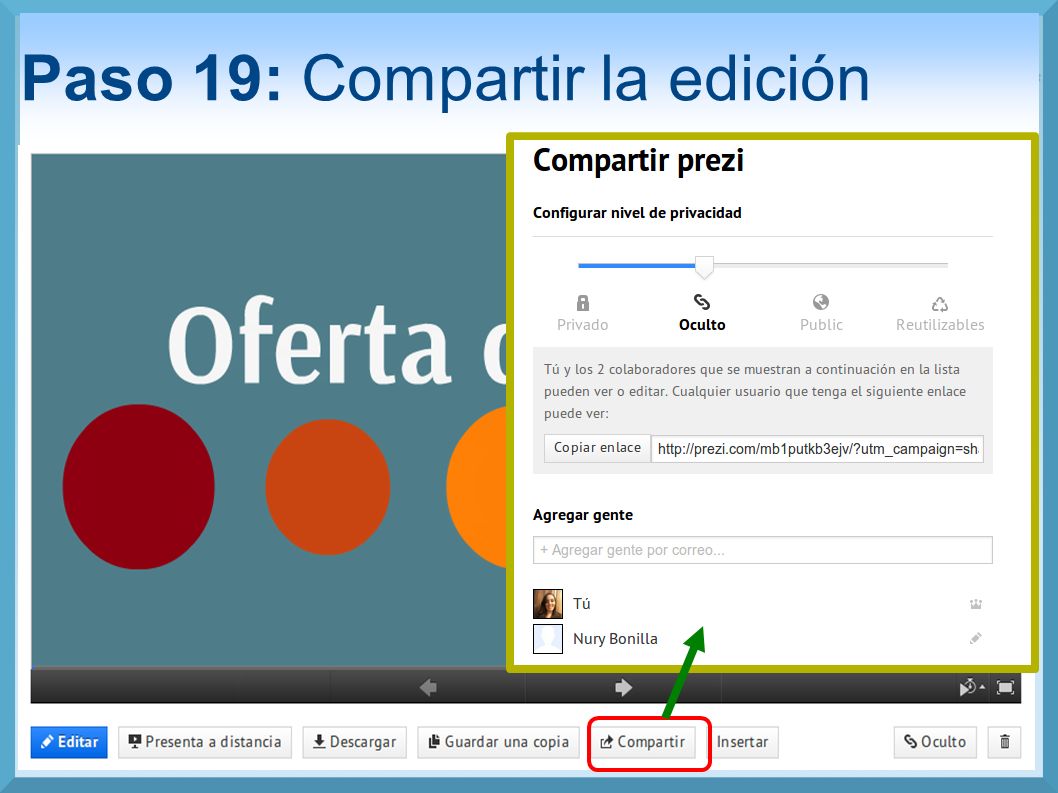Click the Insertar button
Viewport: 1058px width, 793px height.
pyautogui.click(x=742, y=742)
